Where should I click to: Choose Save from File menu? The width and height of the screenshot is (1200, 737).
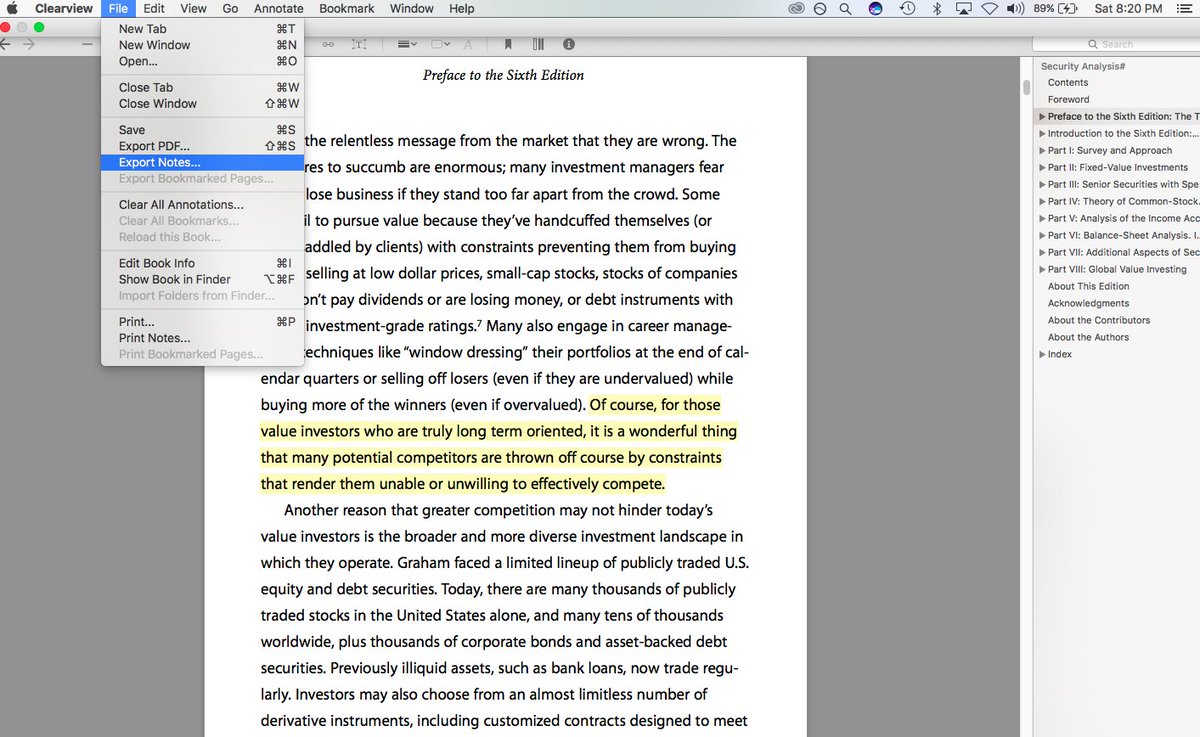(x=203, y=130)
